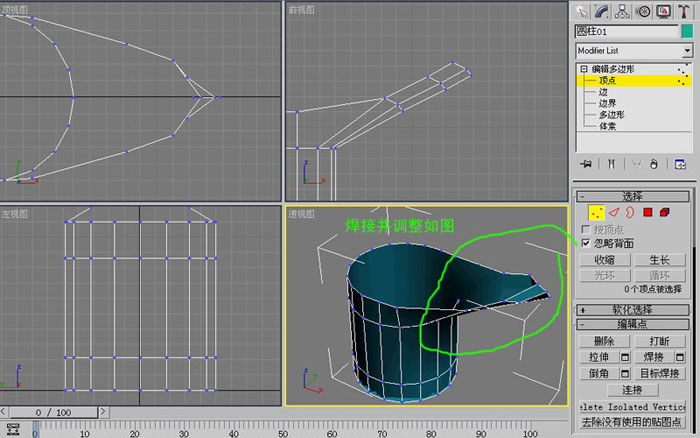Open the Utilities hammer tab
Image resolution: width=700 pixels, height=438 pixels.
pos(683,12)
